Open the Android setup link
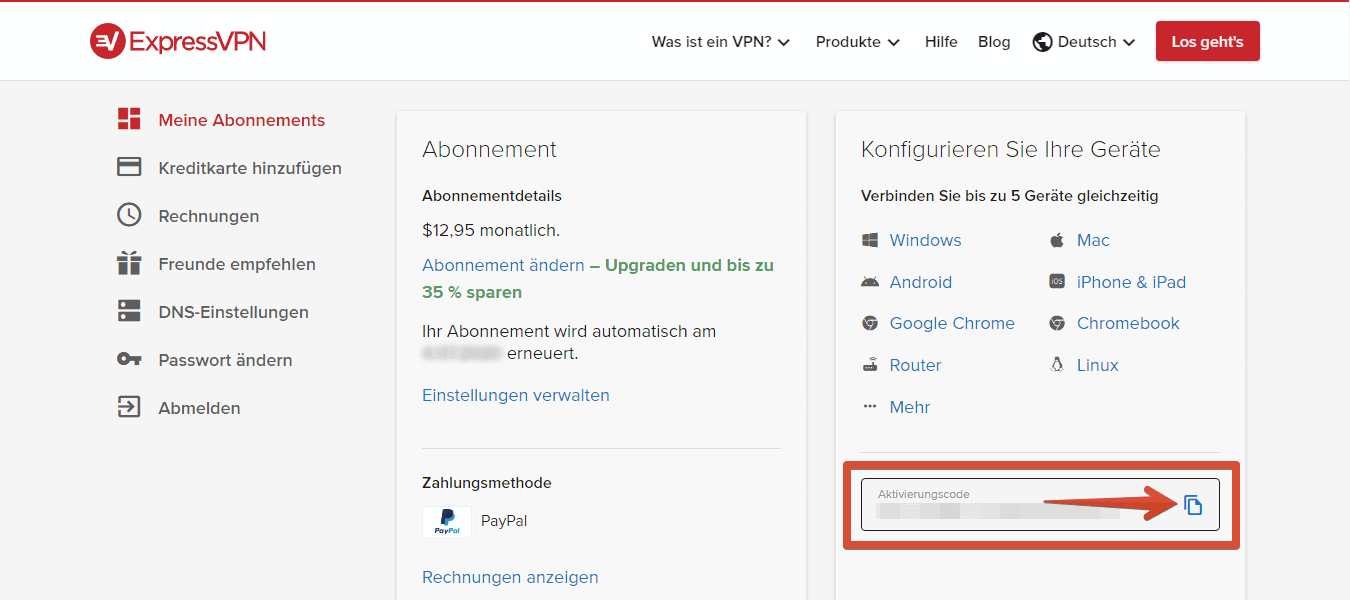Viewport: 1350px width, 600px height. click(x=921, y=282)
